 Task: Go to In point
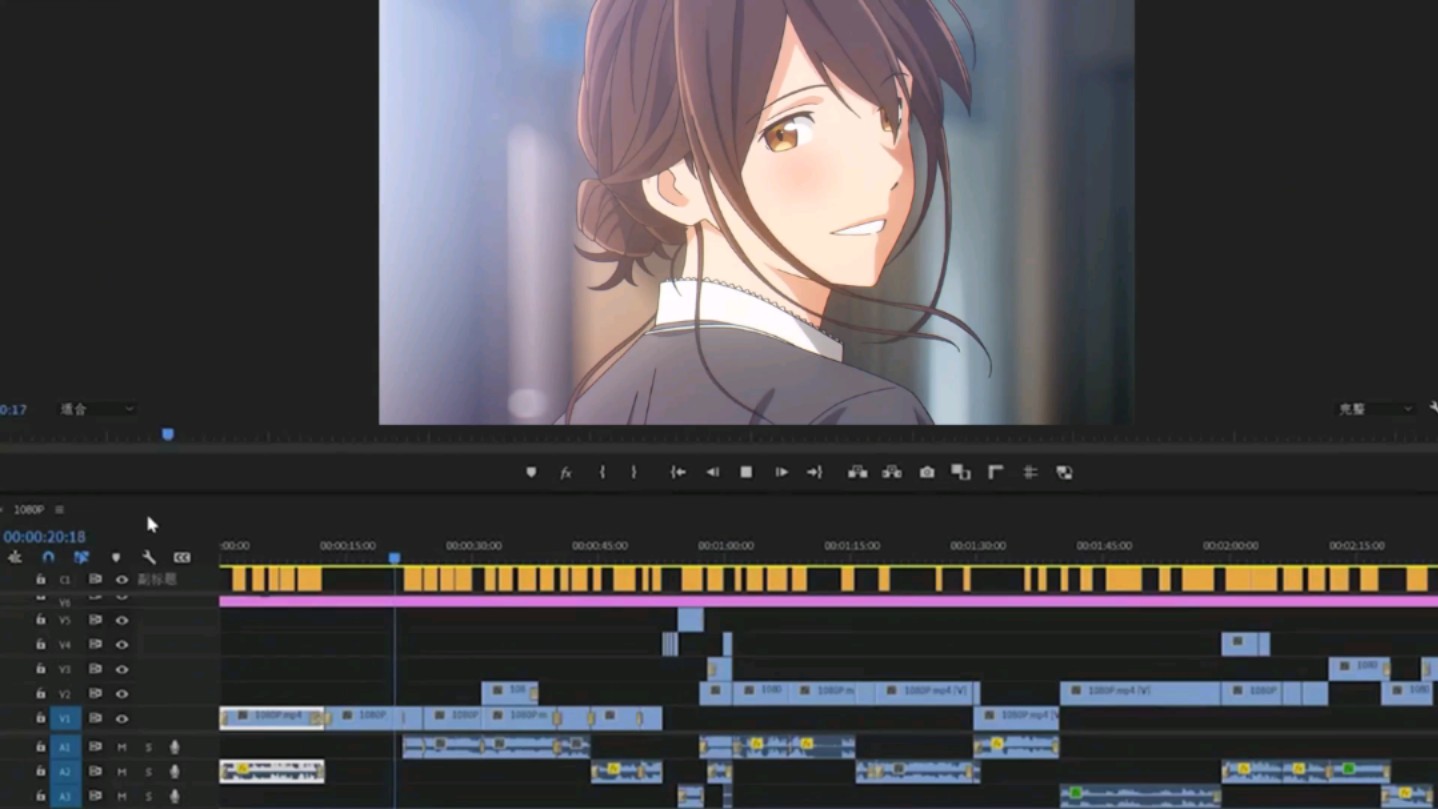point(678,472)
